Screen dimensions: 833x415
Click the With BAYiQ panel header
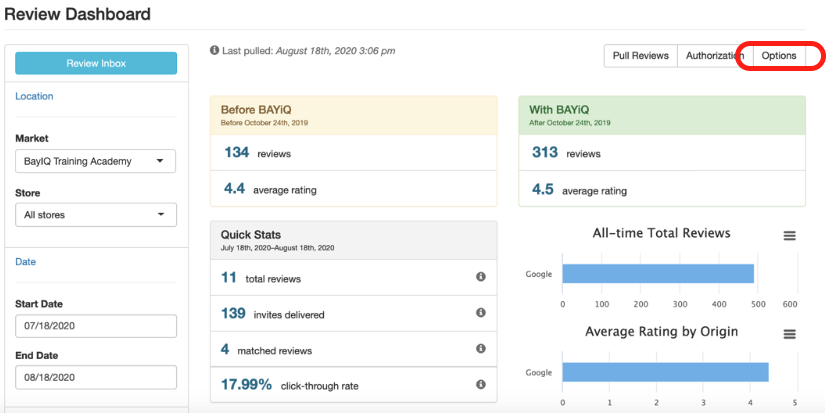click(x=662, y=115)
